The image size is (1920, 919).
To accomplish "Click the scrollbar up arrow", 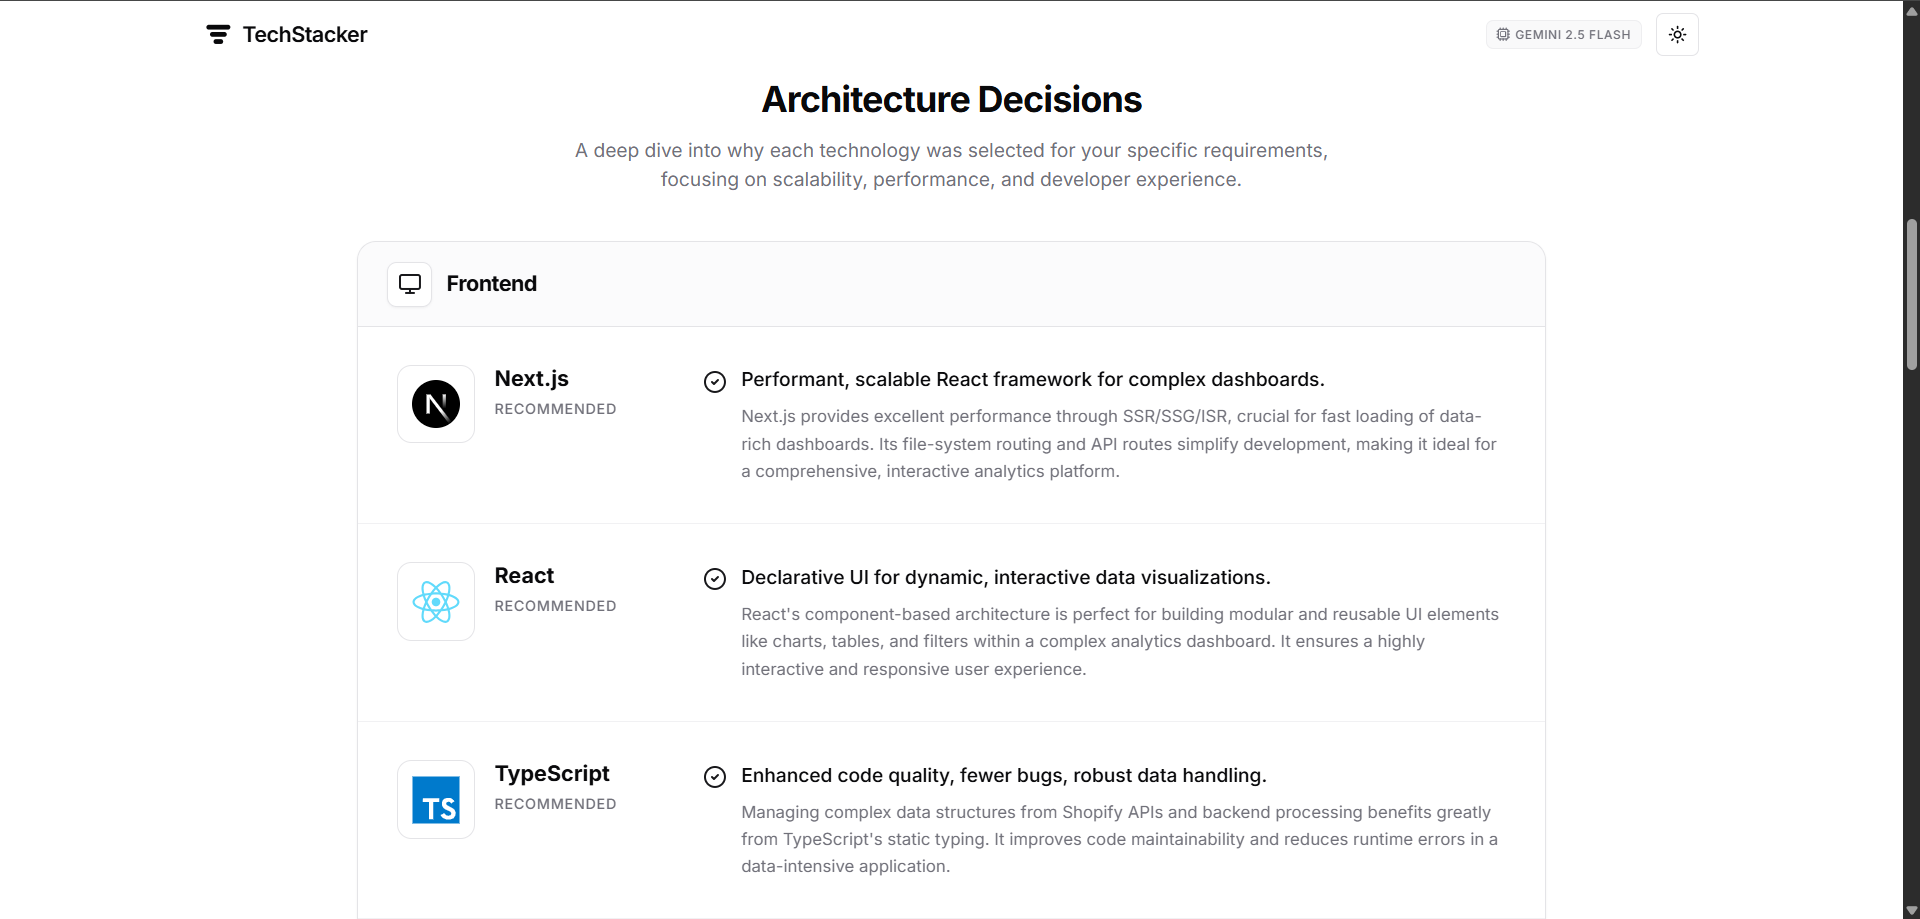I will click(1910, 10).
